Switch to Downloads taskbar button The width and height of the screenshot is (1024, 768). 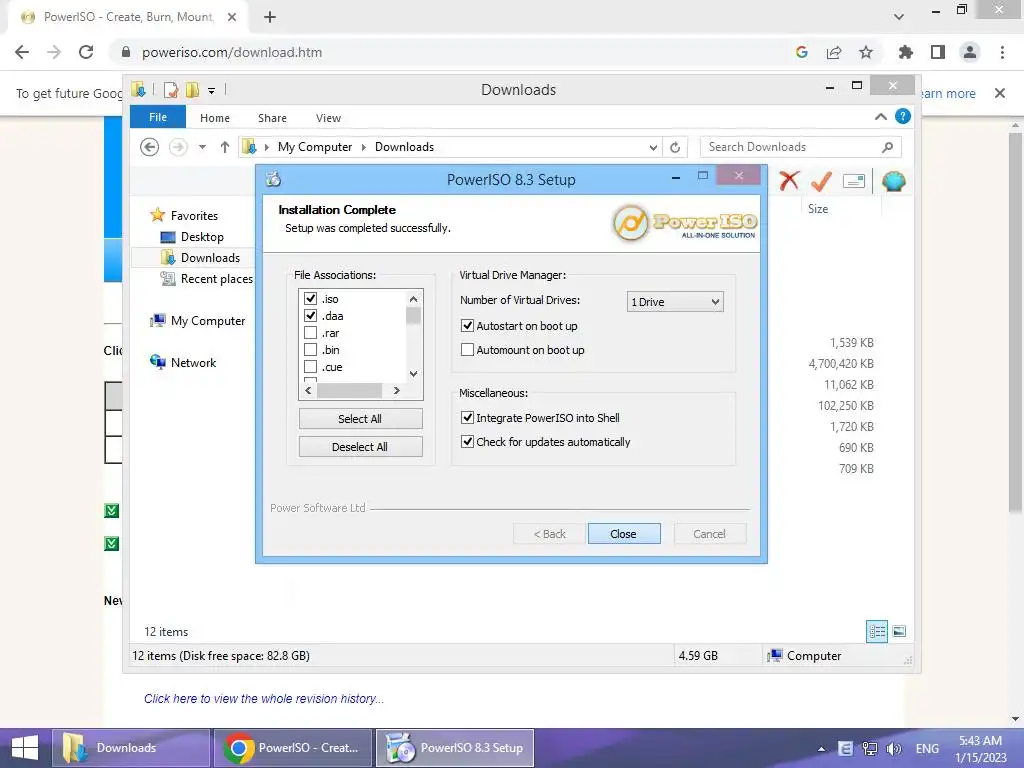pos(131,748)
